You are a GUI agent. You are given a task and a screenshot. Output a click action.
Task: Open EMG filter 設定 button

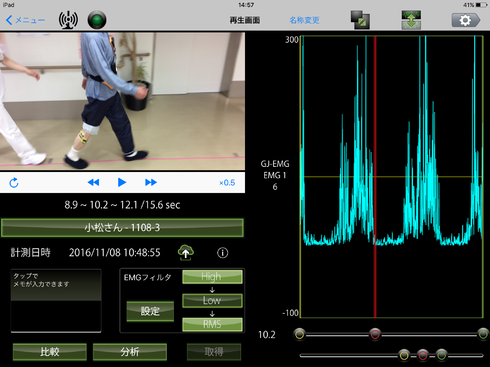[x=150, y=311]
